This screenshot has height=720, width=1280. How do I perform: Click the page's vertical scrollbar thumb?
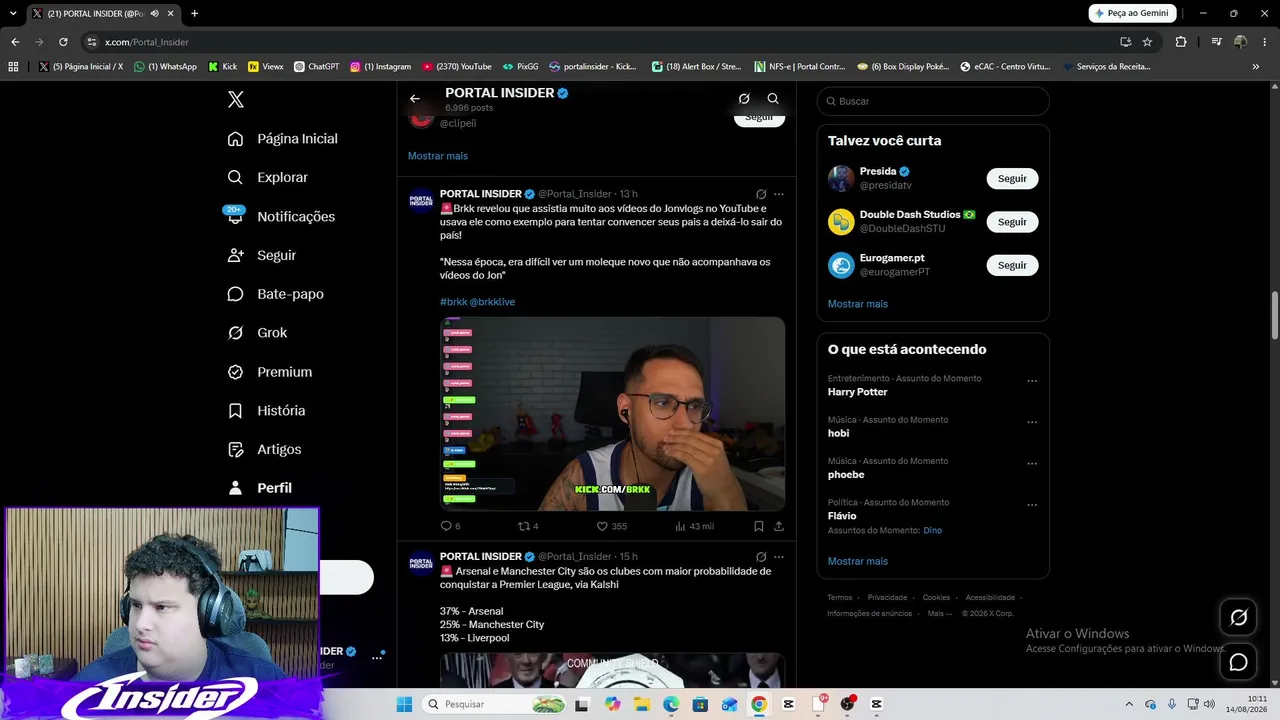coord(1275,316)
